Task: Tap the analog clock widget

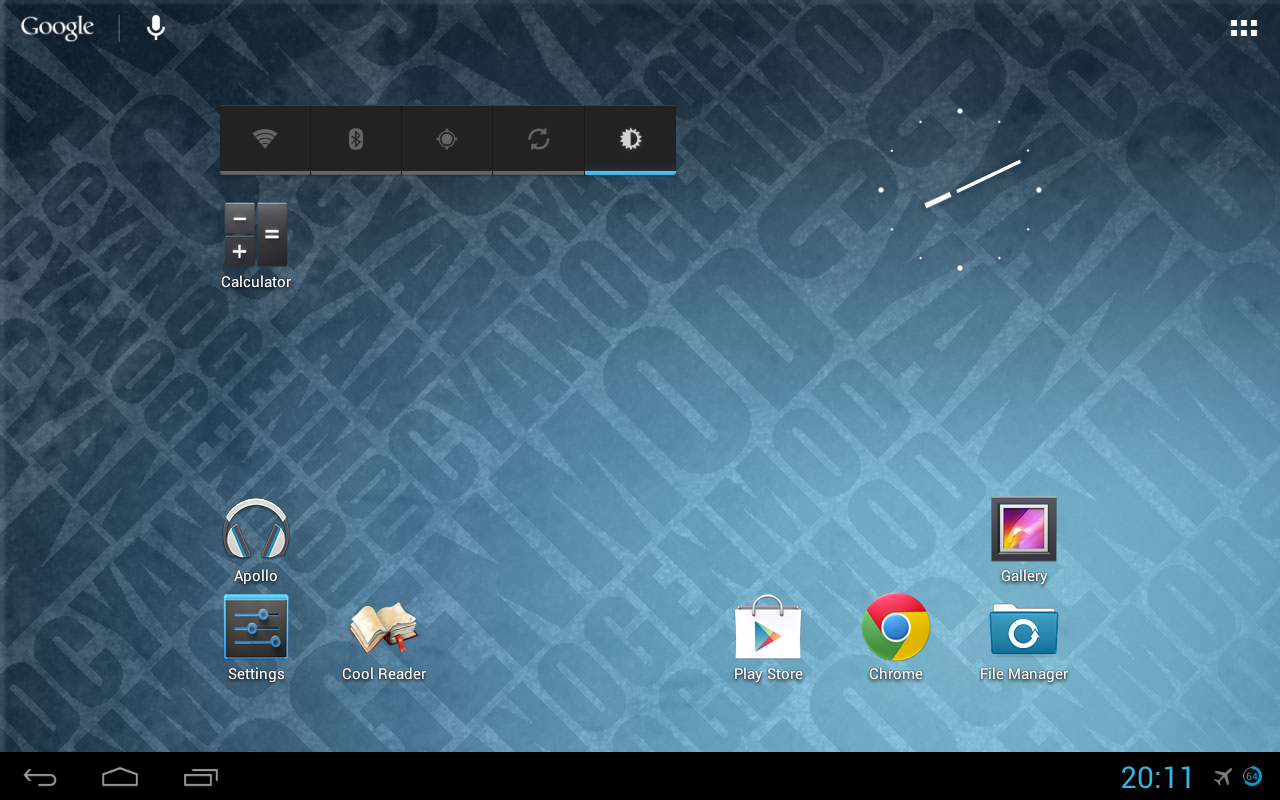Action: (959, 189)
